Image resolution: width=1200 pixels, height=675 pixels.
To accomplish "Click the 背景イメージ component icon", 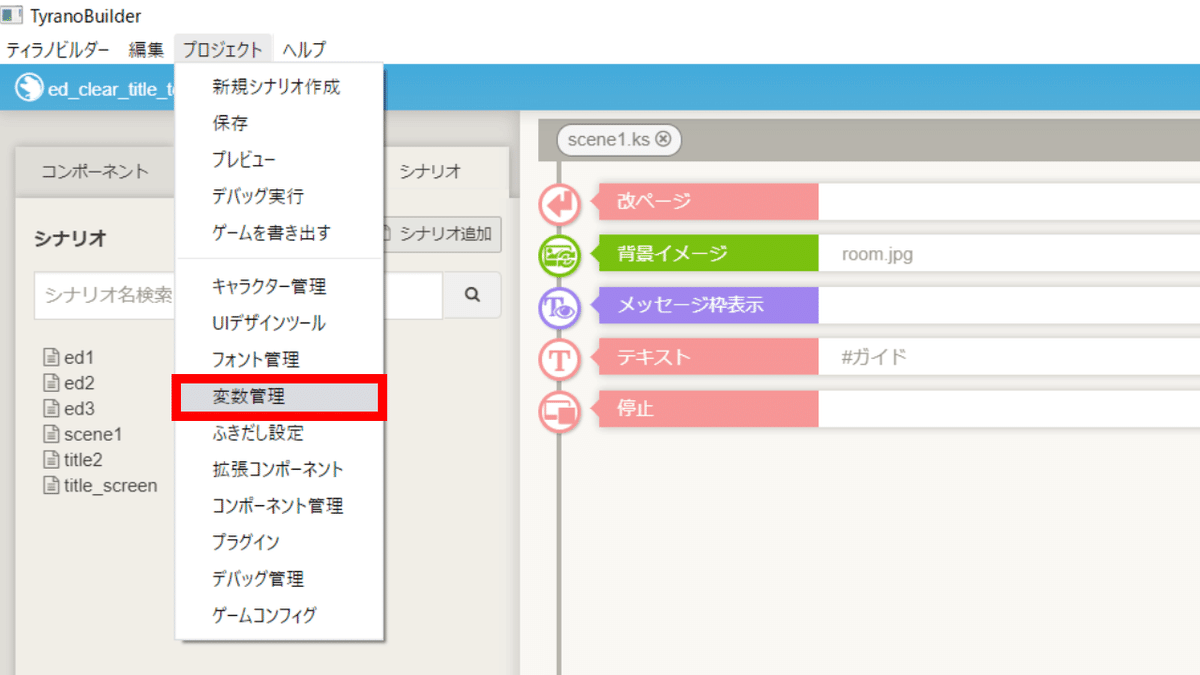I will [560, 255].
